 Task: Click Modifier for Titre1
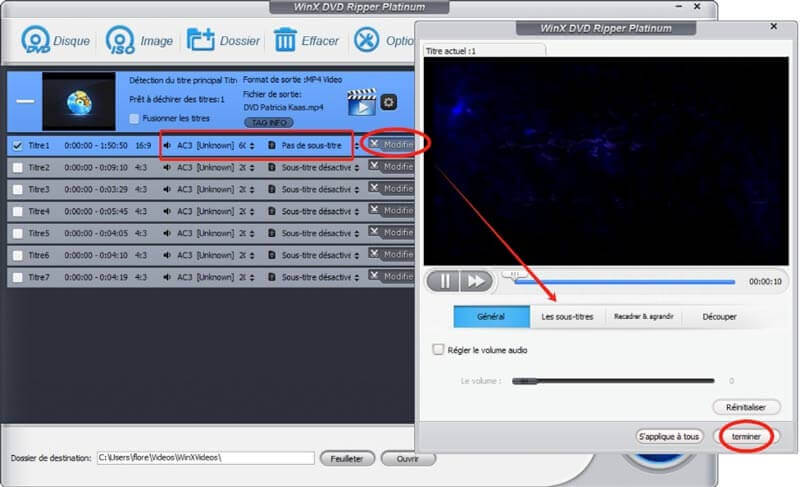pyautogui.click(x=391, y=145)
